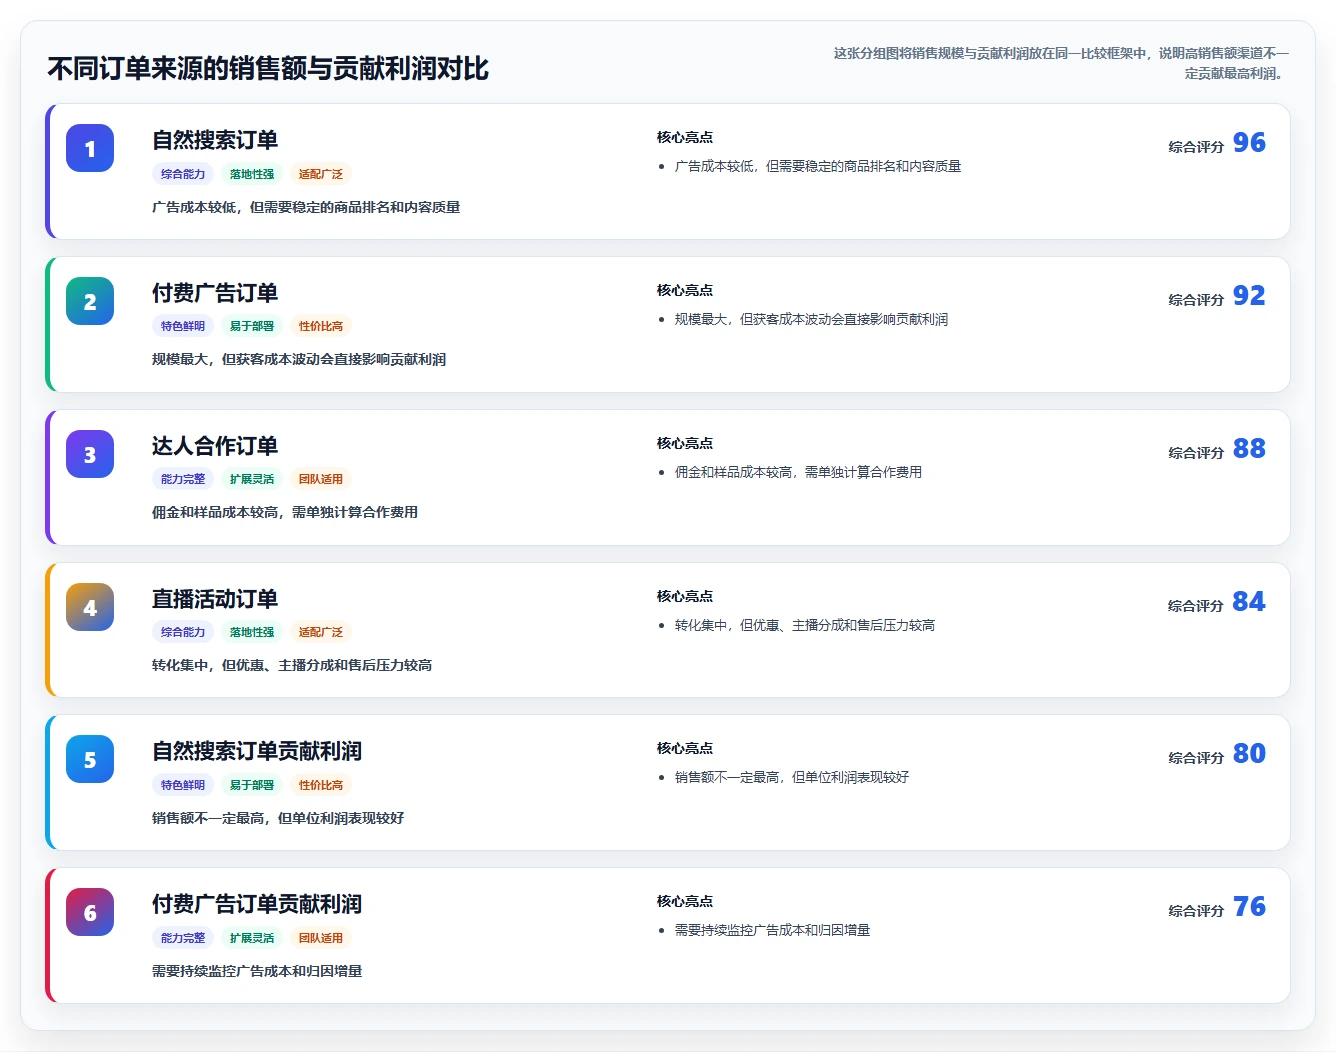Click 核心亮点 heading in 直播活动订单 card
The image size is (1336, 1052).
click(685, 596)
